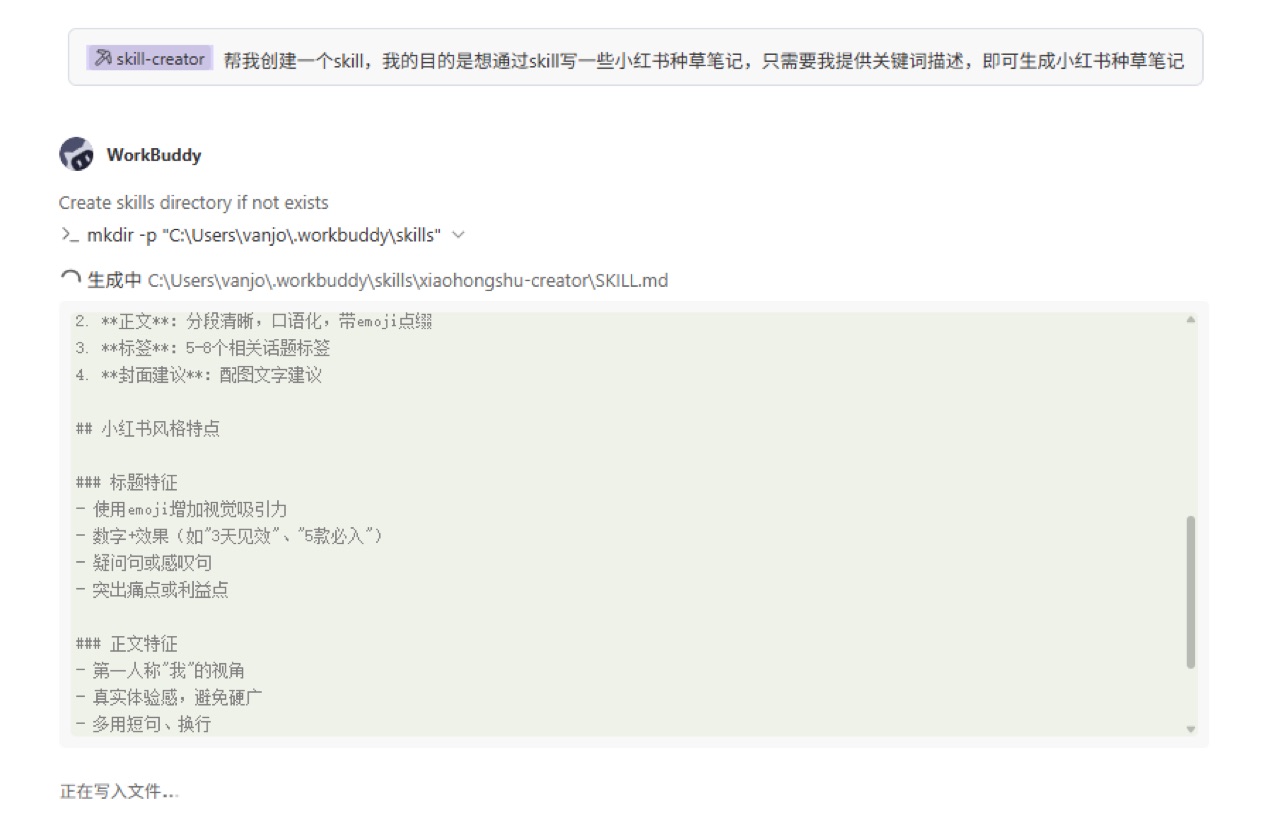Click the user prompt message text
The height and width of the screenshot is (831, 1280).
coord(703,60)
